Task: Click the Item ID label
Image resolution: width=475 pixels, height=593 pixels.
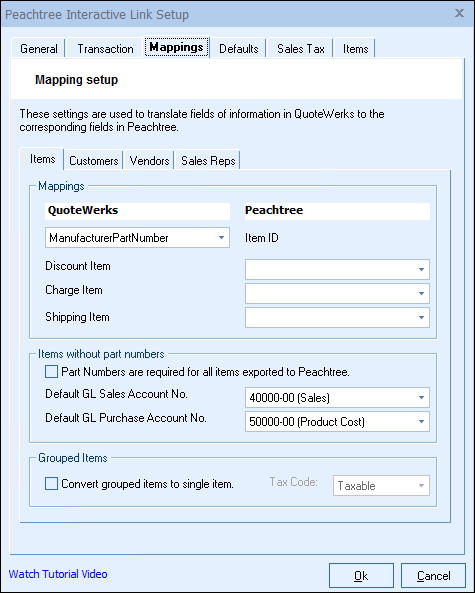Action: (262, 238)
